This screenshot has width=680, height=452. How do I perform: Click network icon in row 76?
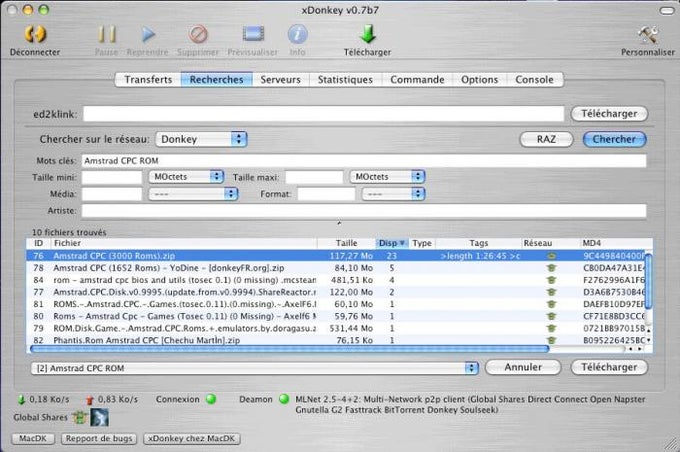(x=552, y=256)
